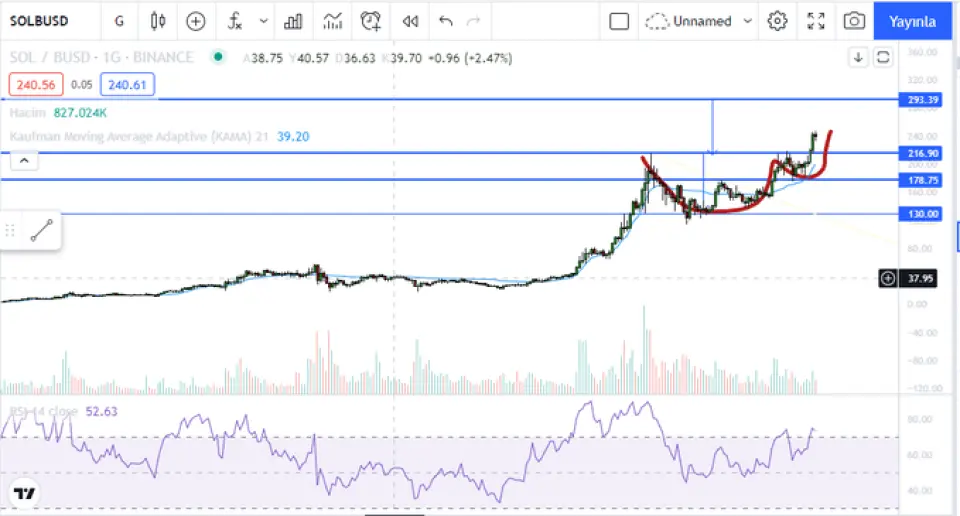Toggle the layout selection square
This screenshot has width=960, height=516.
tap(619, 21)
